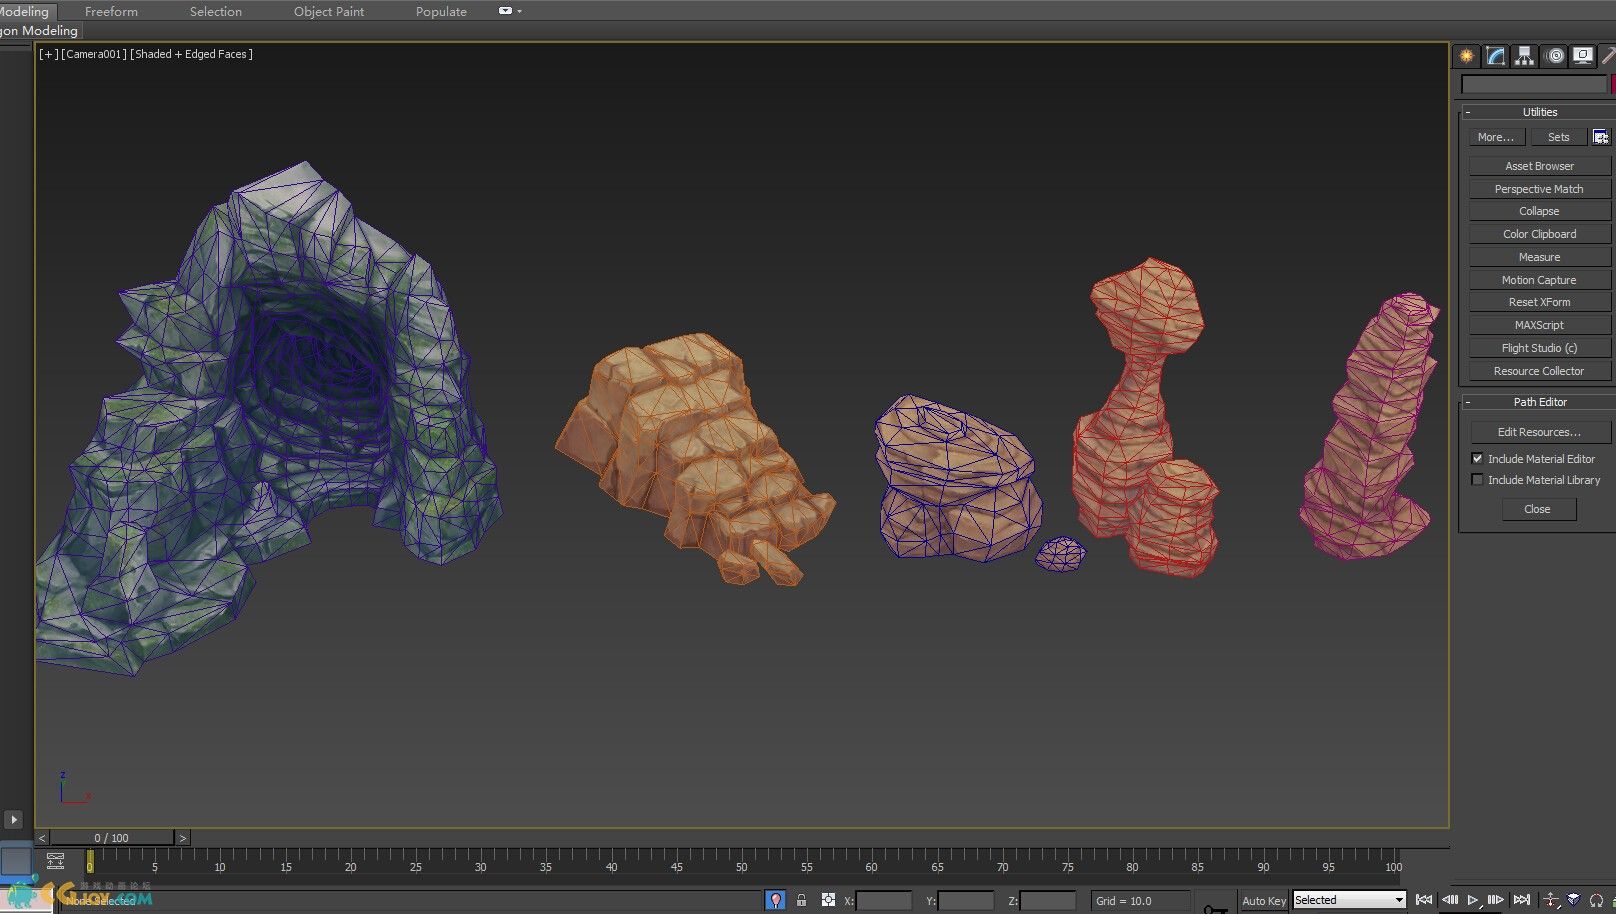Step to Next Frame button
This screenshot has width=1616, height=914.
pos(1496,900)
